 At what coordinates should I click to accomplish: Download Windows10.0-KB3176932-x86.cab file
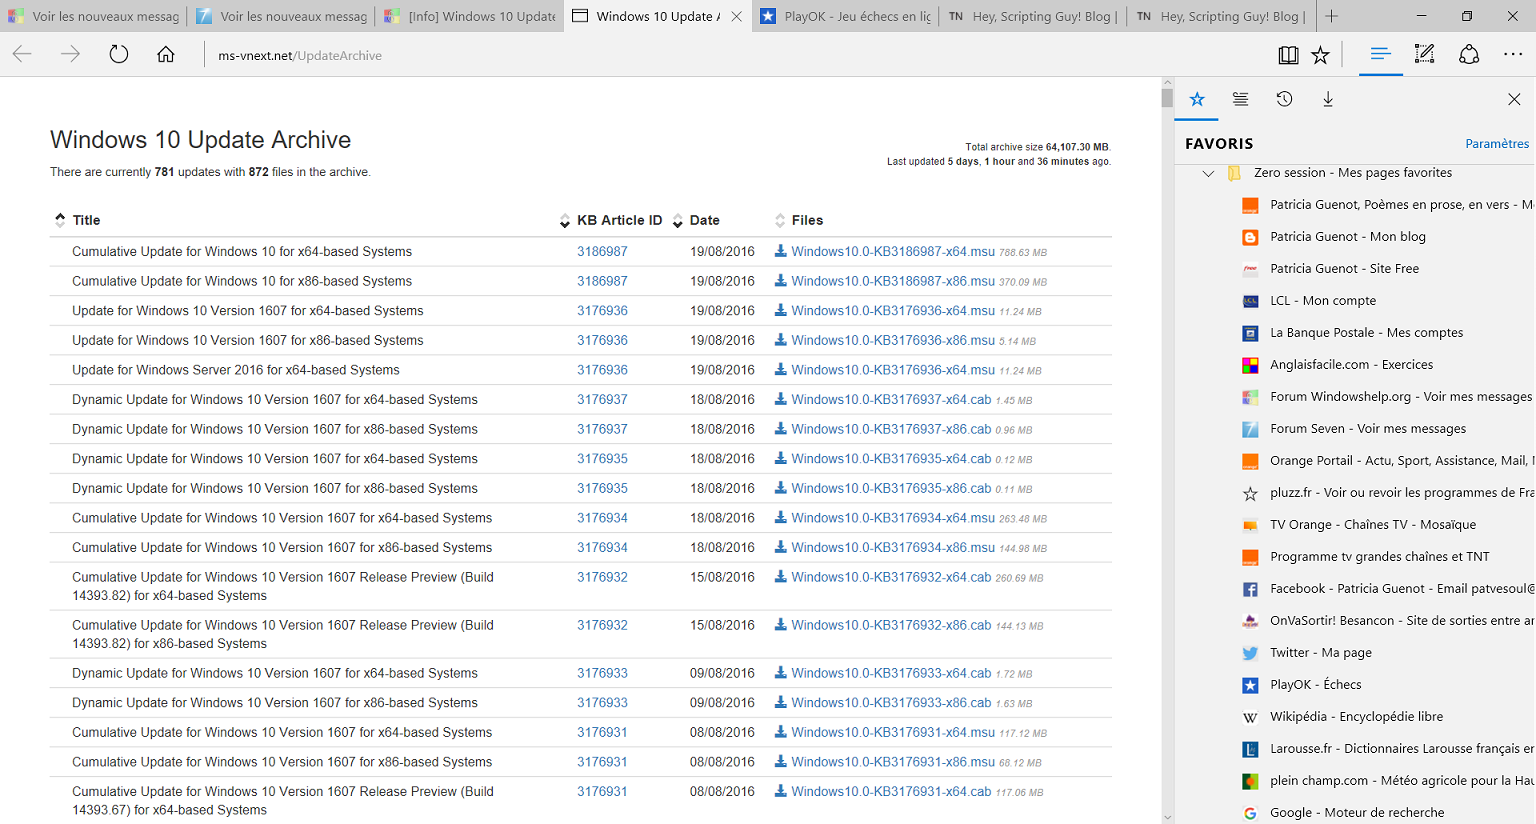click(x=891, y=625)
